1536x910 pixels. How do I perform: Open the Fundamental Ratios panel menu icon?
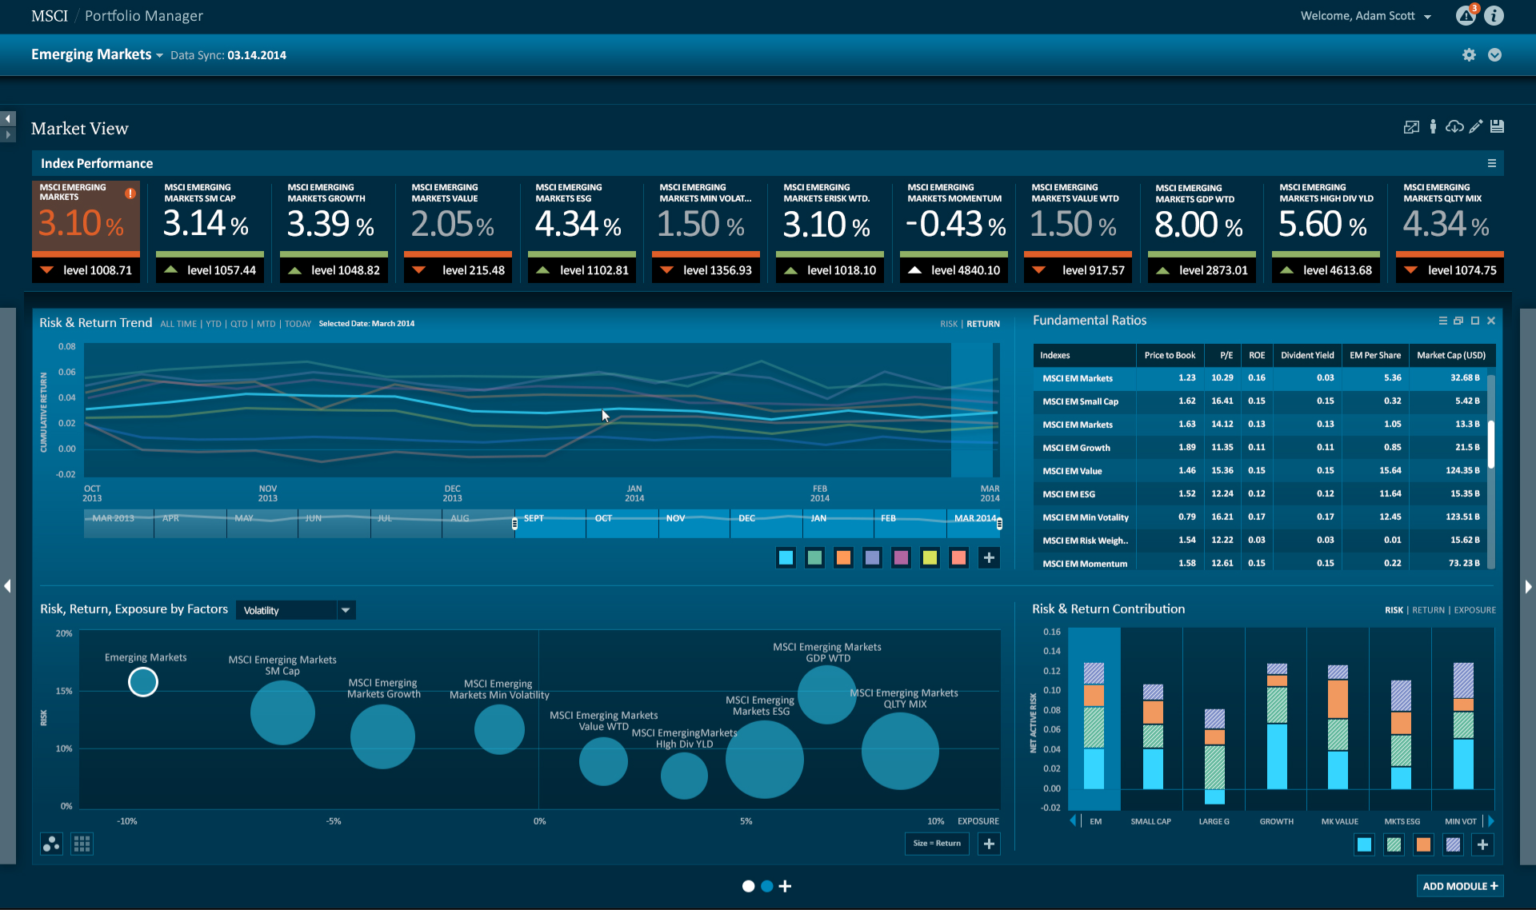pyautogui.click(x=1443, y=321)
